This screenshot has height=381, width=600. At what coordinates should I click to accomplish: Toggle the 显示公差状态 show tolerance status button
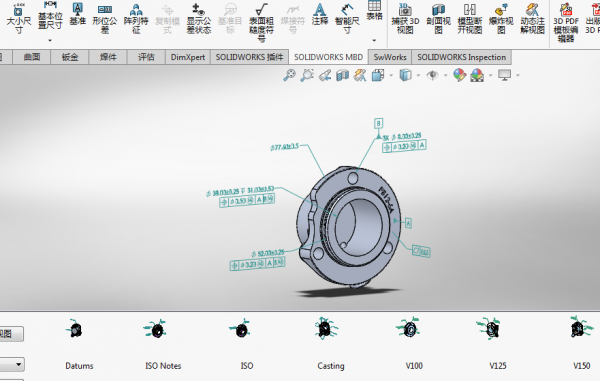point(199,18)
